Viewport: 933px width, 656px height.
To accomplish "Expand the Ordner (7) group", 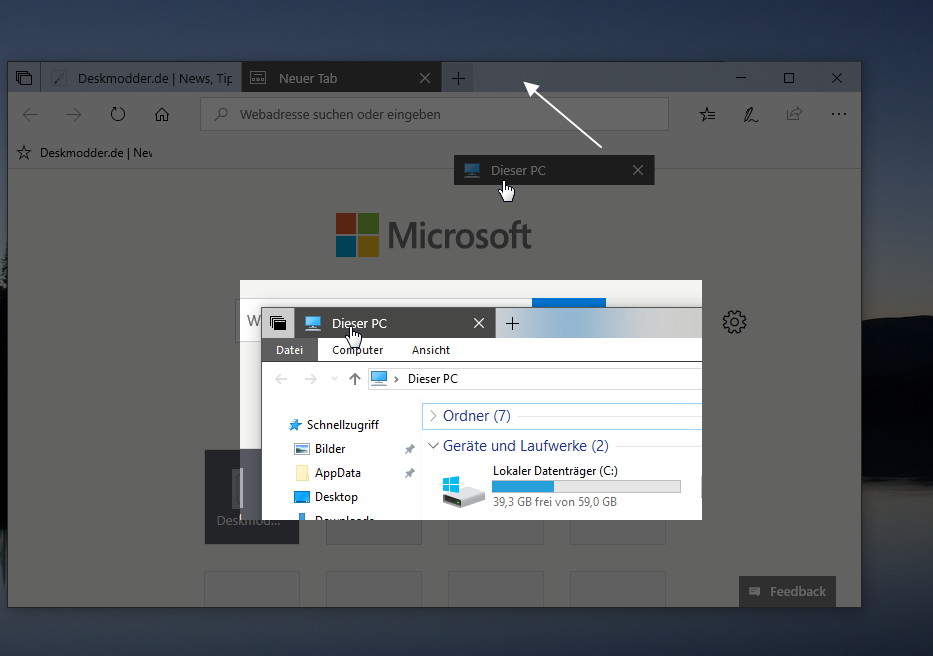I will point(433,416).
